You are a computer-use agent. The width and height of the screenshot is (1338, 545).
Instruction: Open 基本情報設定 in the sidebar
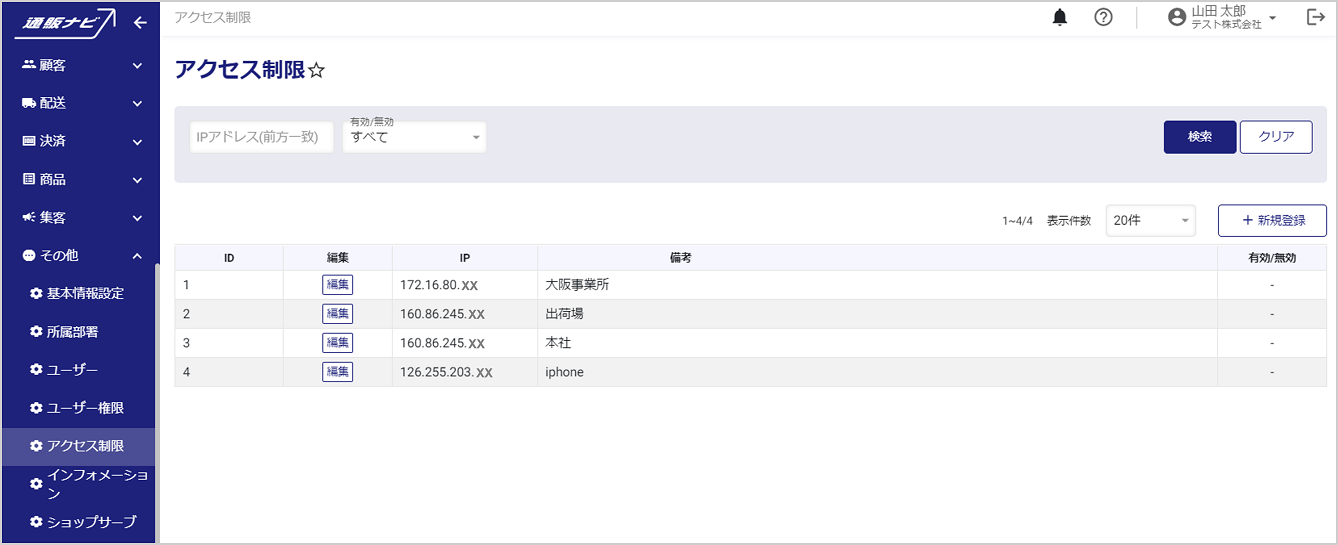pos(85,294)
